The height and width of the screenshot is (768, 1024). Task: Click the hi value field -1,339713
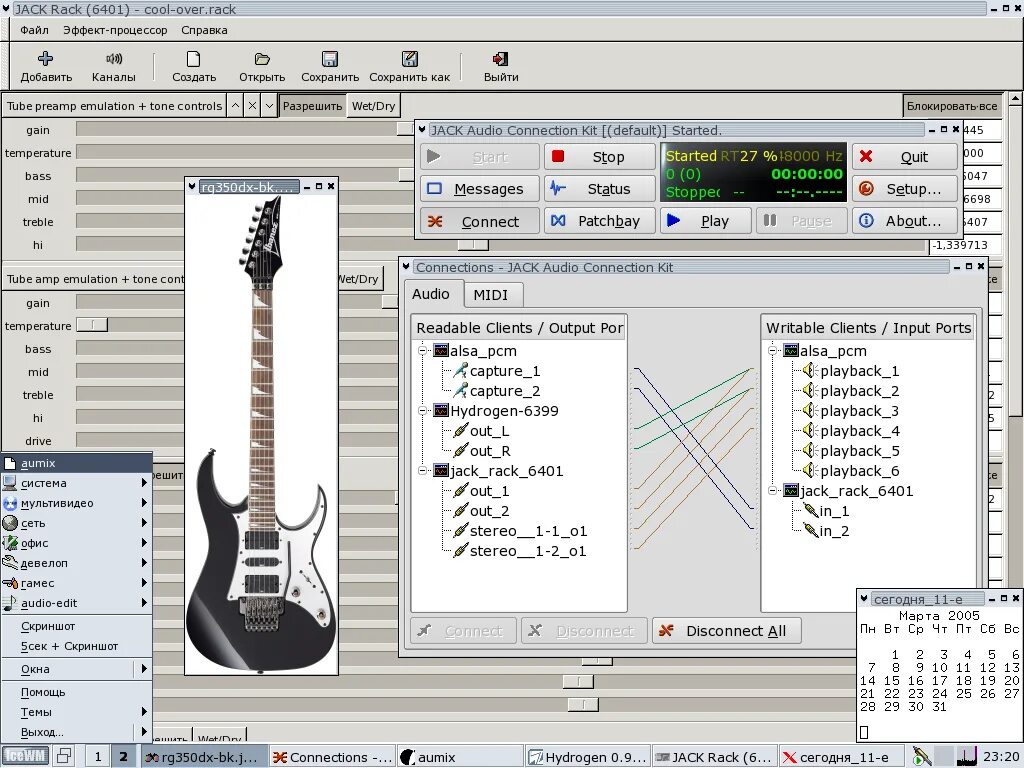[x=965, y=245]
